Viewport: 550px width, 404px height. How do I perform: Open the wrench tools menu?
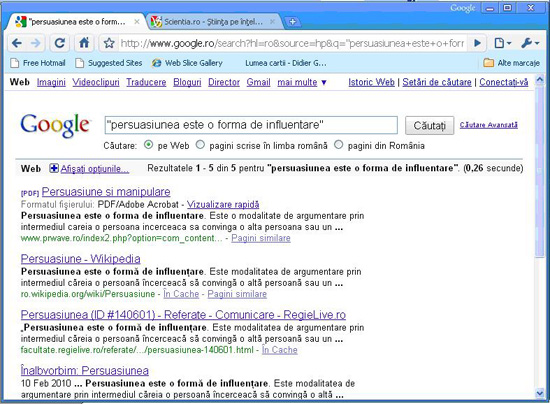(x=529, y=43)
